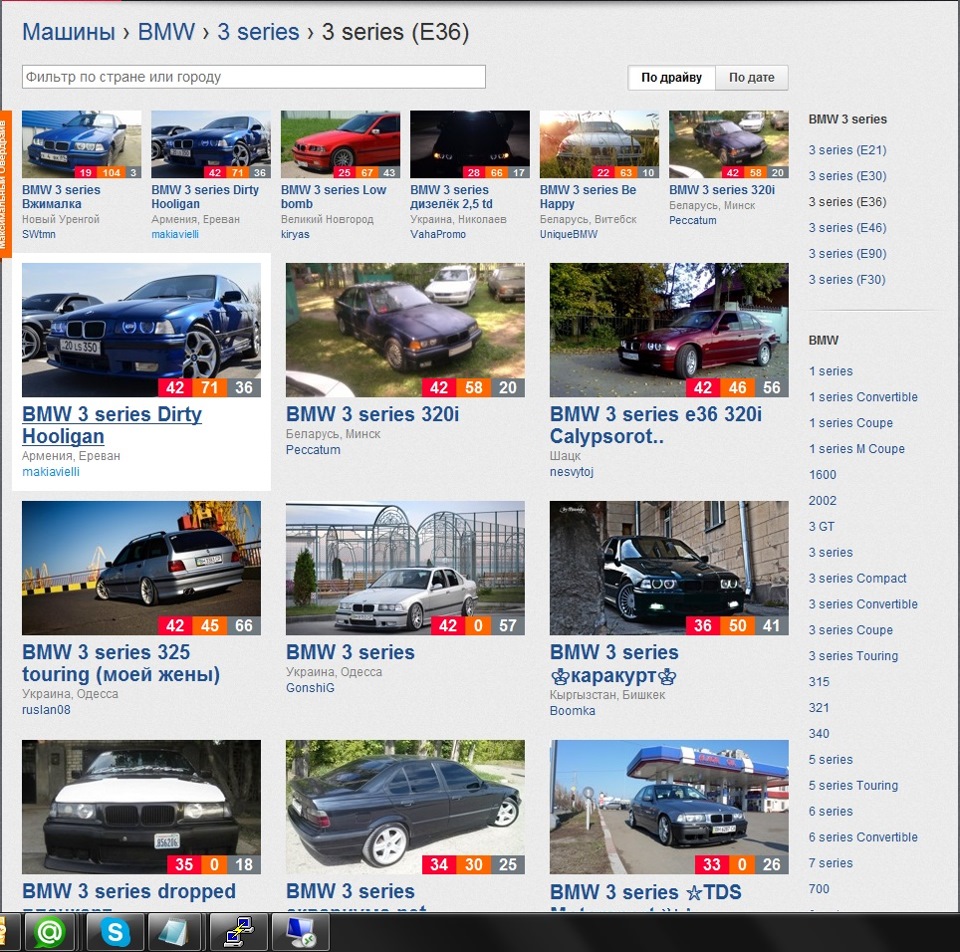
Task: Open user GonshiG profile
Action: pyautogui.click(x=310, y=688)
